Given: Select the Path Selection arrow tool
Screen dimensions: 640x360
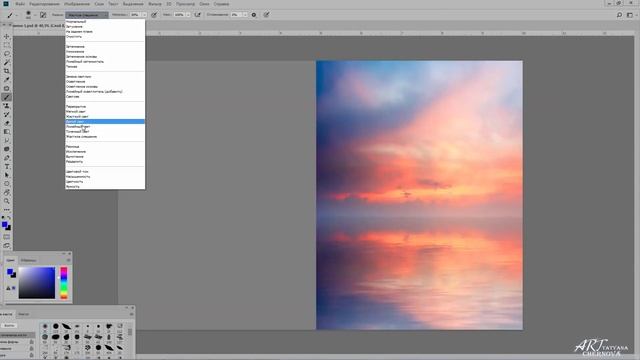Looking at the screenshot, I should 7,175.
